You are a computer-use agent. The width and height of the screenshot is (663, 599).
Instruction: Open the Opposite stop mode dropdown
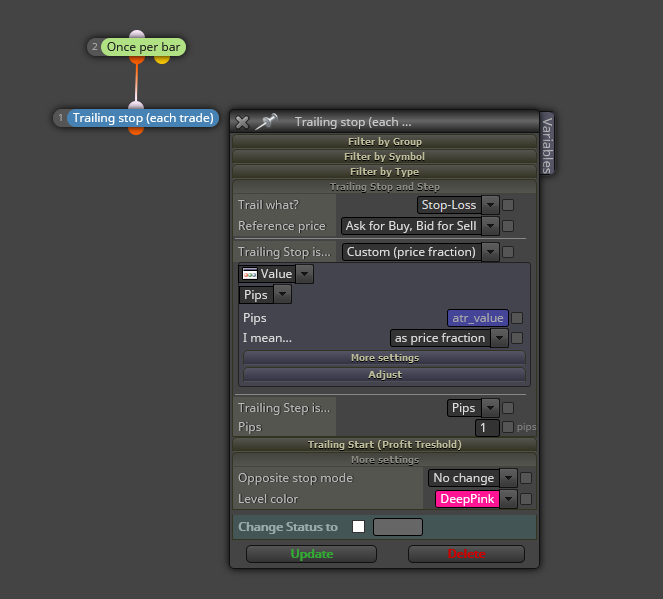(x=473, y=478)
